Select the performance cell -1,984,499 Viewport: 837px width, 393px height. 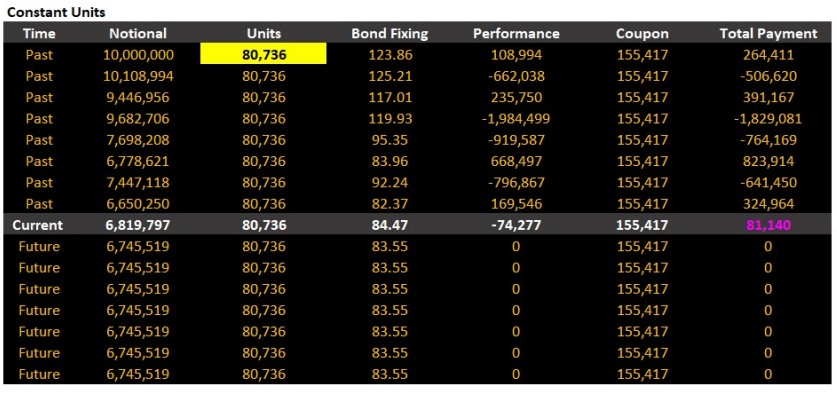click(516, 119)
